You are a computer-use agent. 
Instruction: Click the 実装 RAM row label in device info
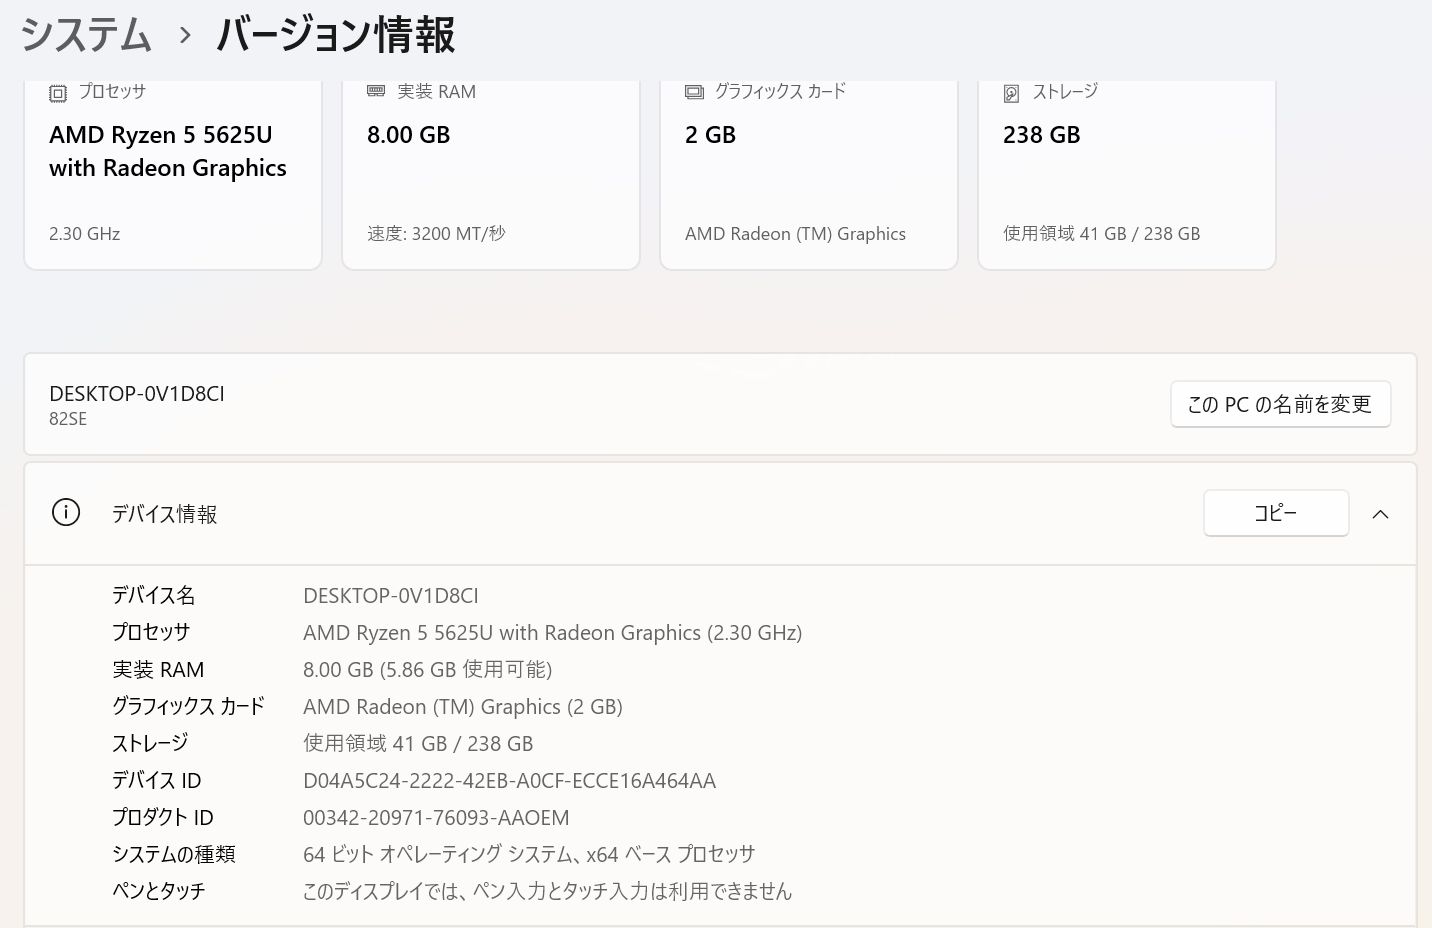point(158,670)
